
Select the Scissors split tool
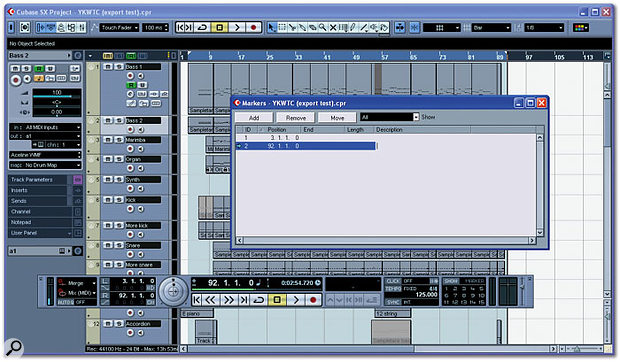point(292,27)
